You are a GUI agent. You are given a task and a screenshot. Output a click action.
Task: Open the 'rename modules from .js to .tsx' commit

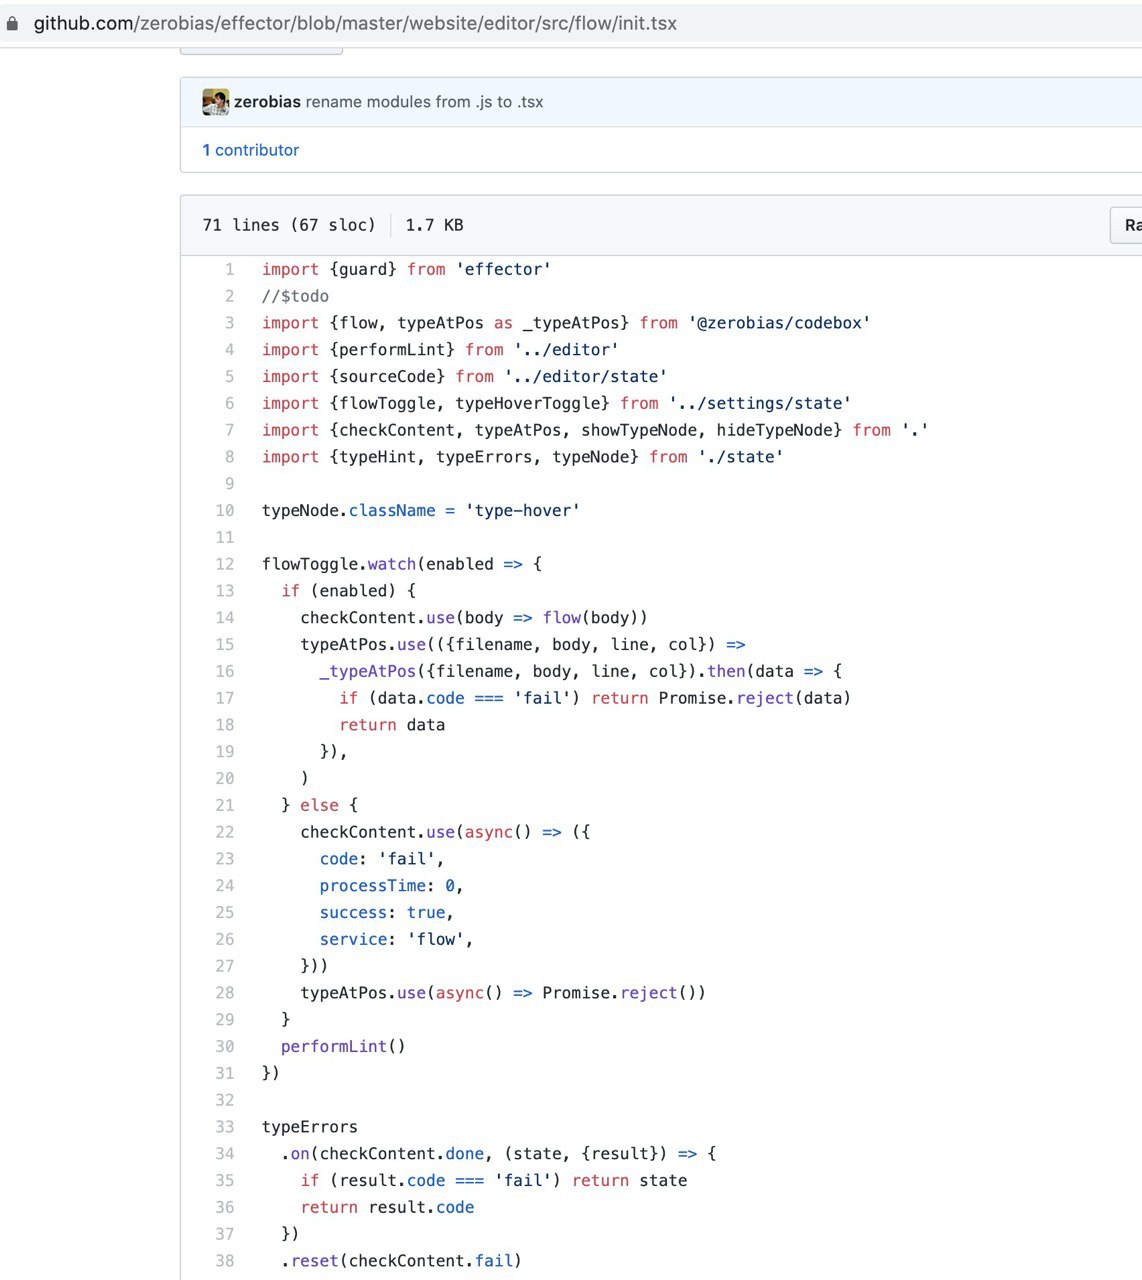424,102
